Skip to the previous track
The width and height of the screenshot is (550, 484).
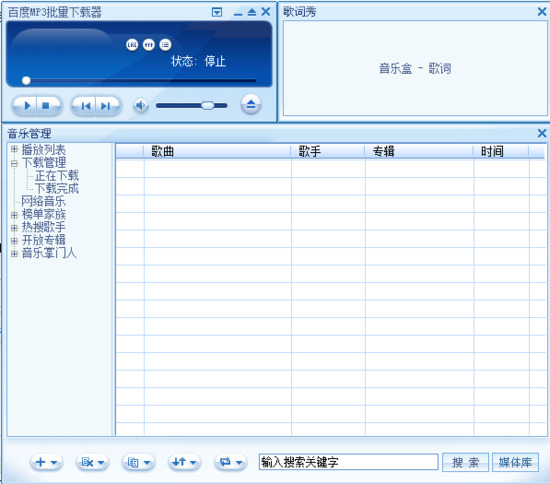(x=85, y=106)
